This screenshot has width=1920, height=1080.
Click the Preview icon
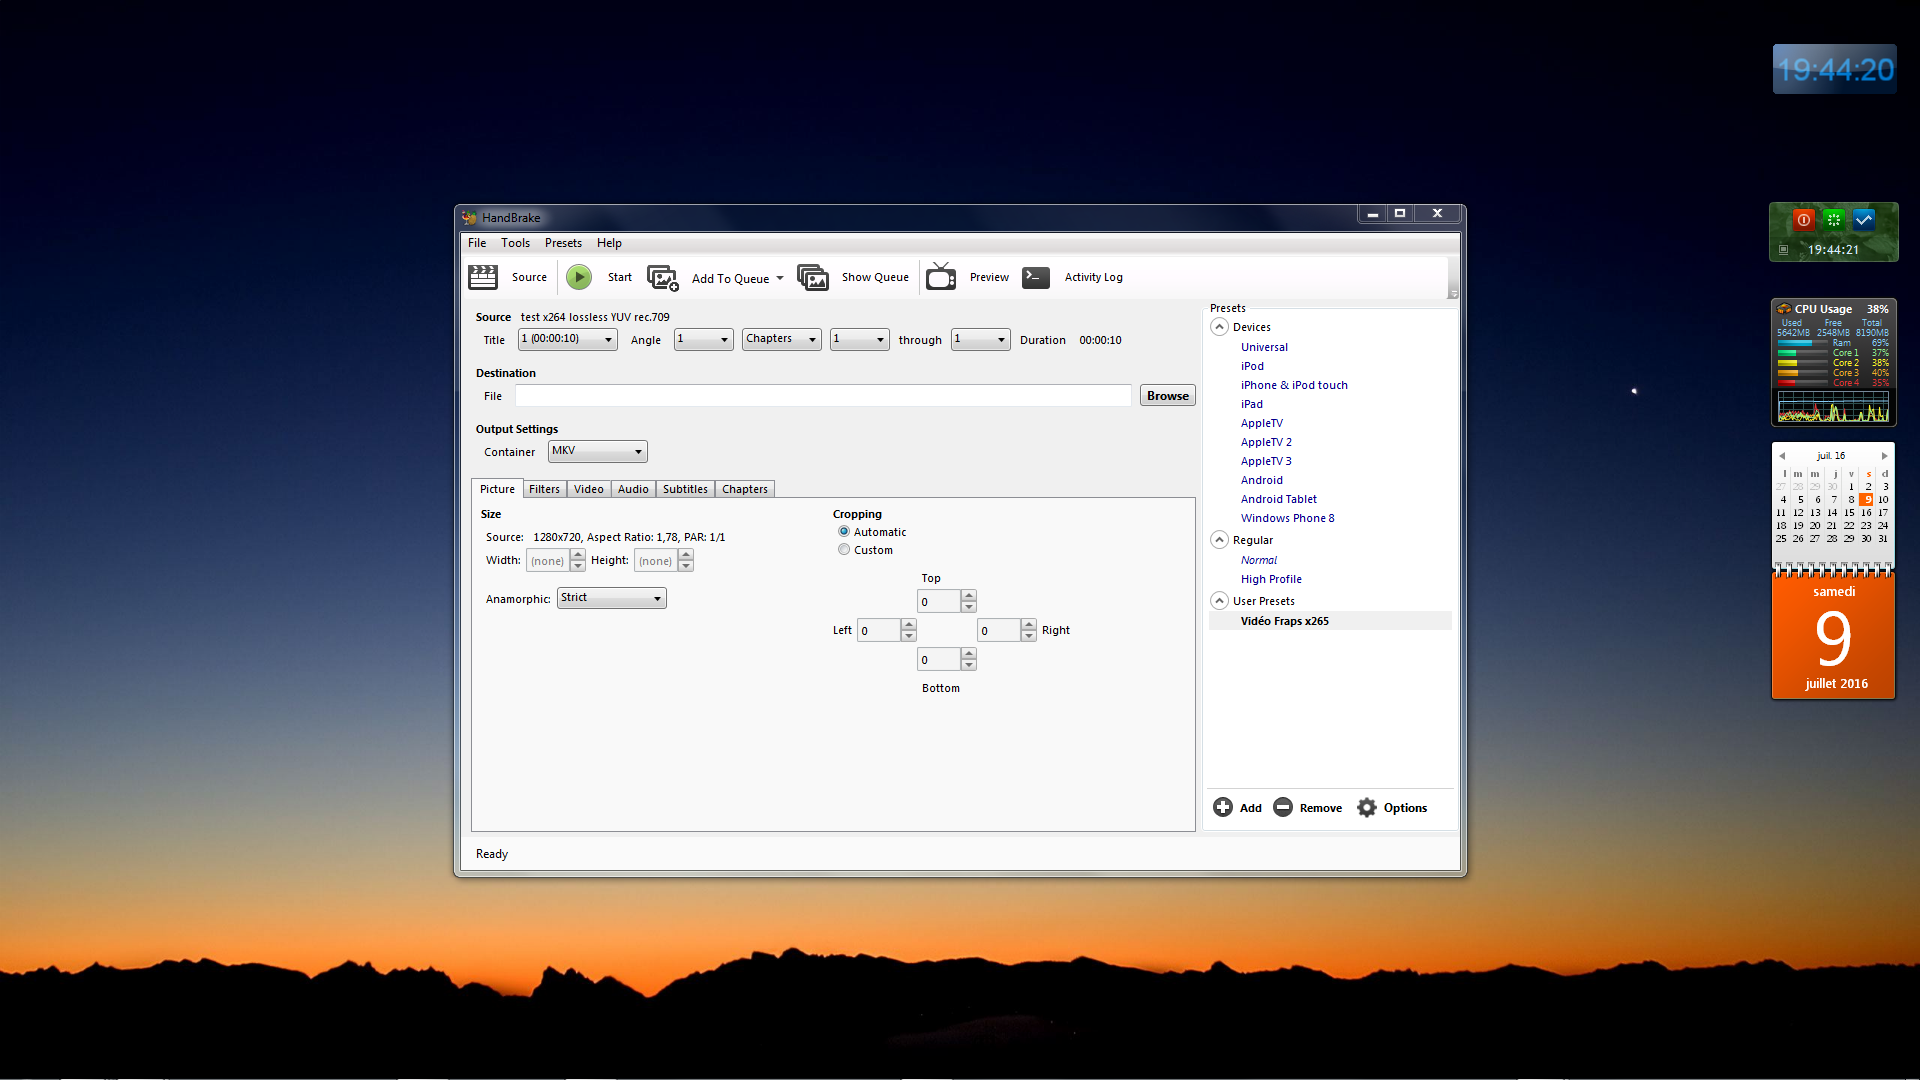pyautogui.click(x=942, y=277)
